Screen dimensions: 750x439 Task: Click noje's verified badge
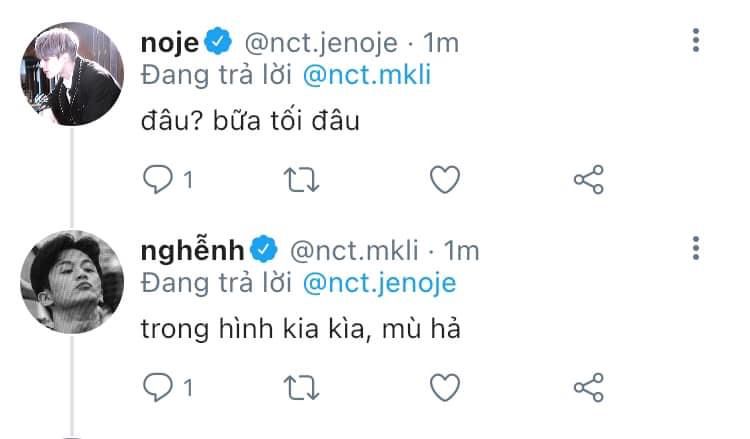click(219, 43)
